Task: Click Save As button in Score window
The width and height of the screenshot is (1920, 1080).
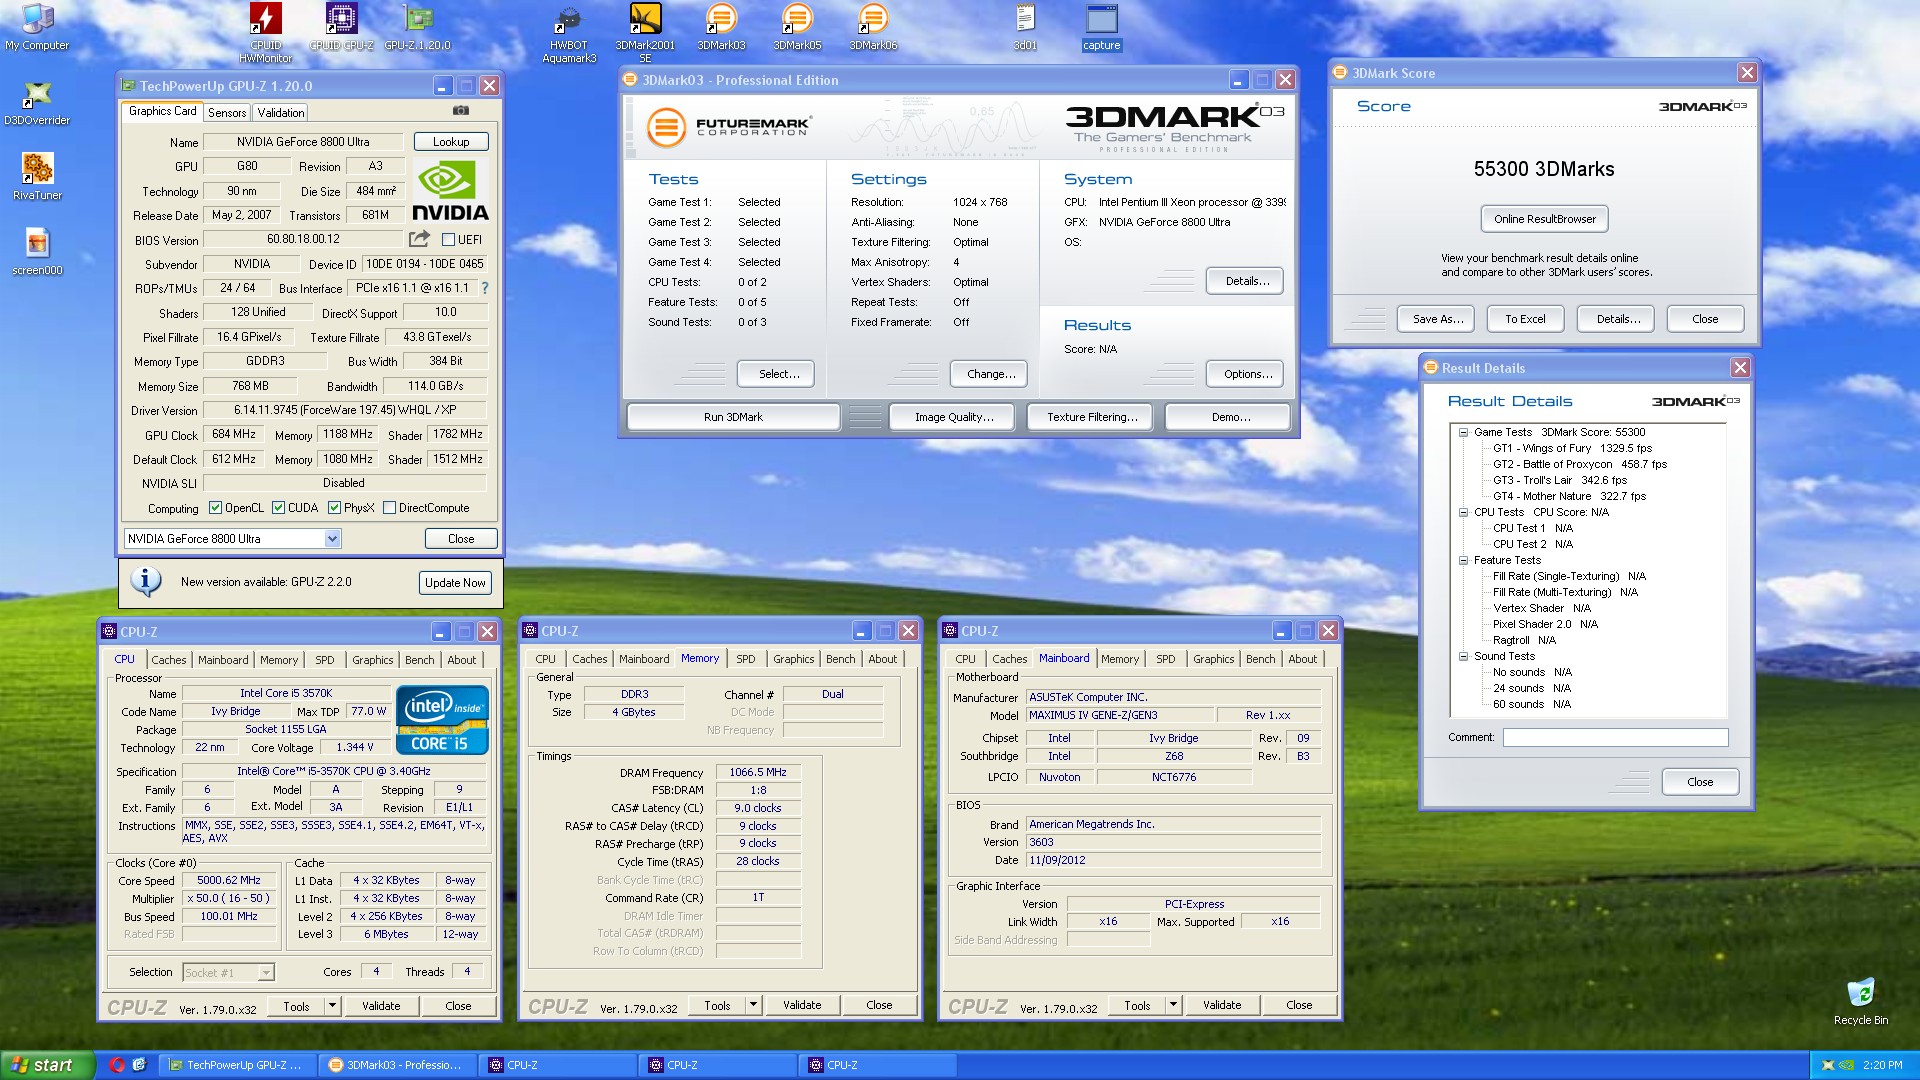Action: [x=1438, y=319]
